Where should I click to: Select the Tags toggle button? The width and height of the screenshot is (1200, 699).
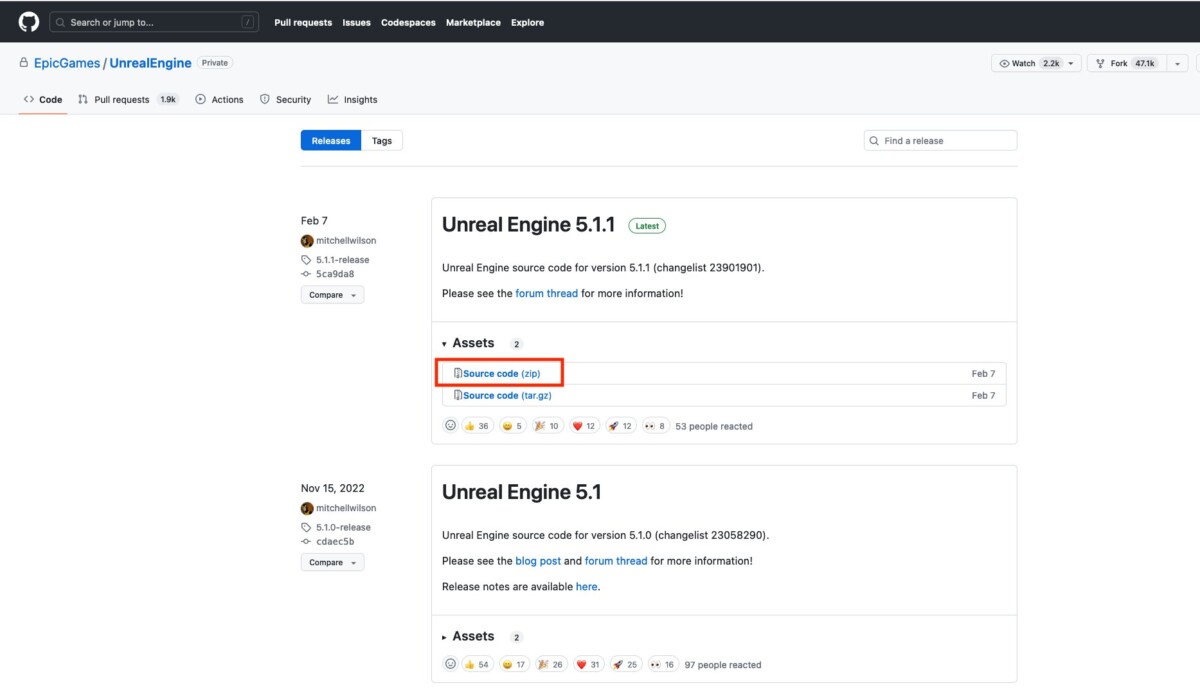coord(382,141)
